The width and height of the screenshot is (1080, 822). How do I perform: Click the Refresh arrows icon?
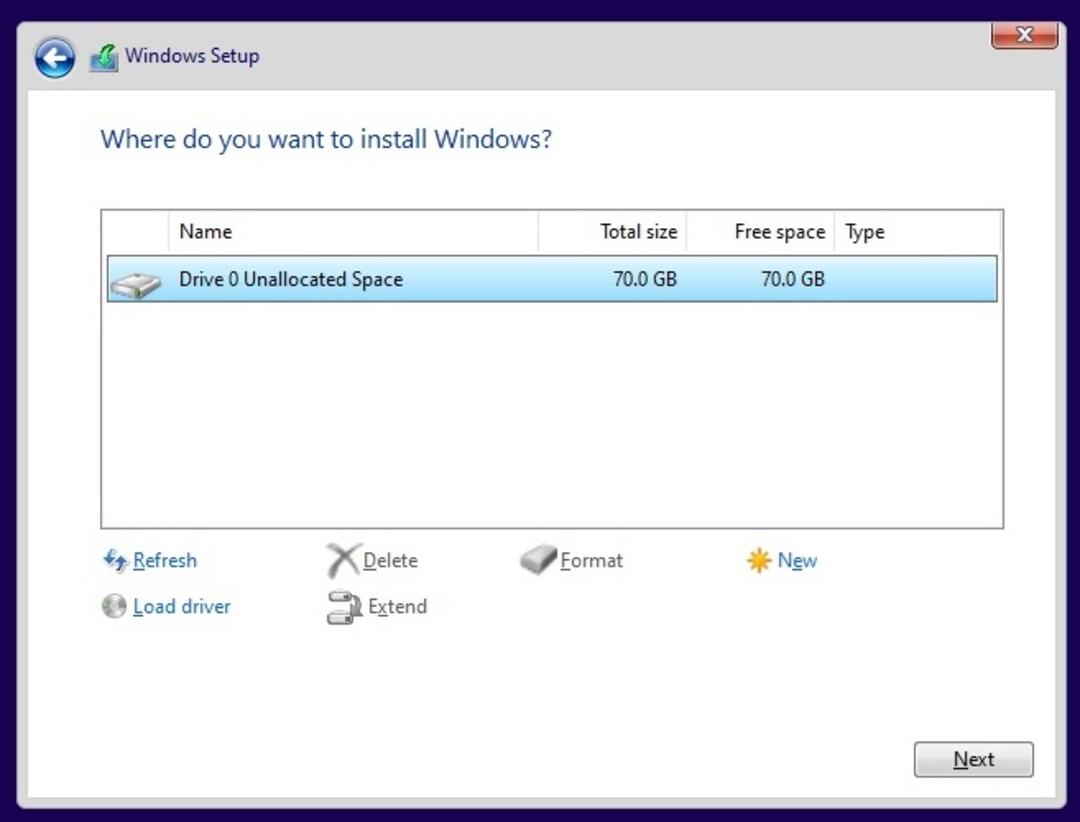(x=115, y=560)
